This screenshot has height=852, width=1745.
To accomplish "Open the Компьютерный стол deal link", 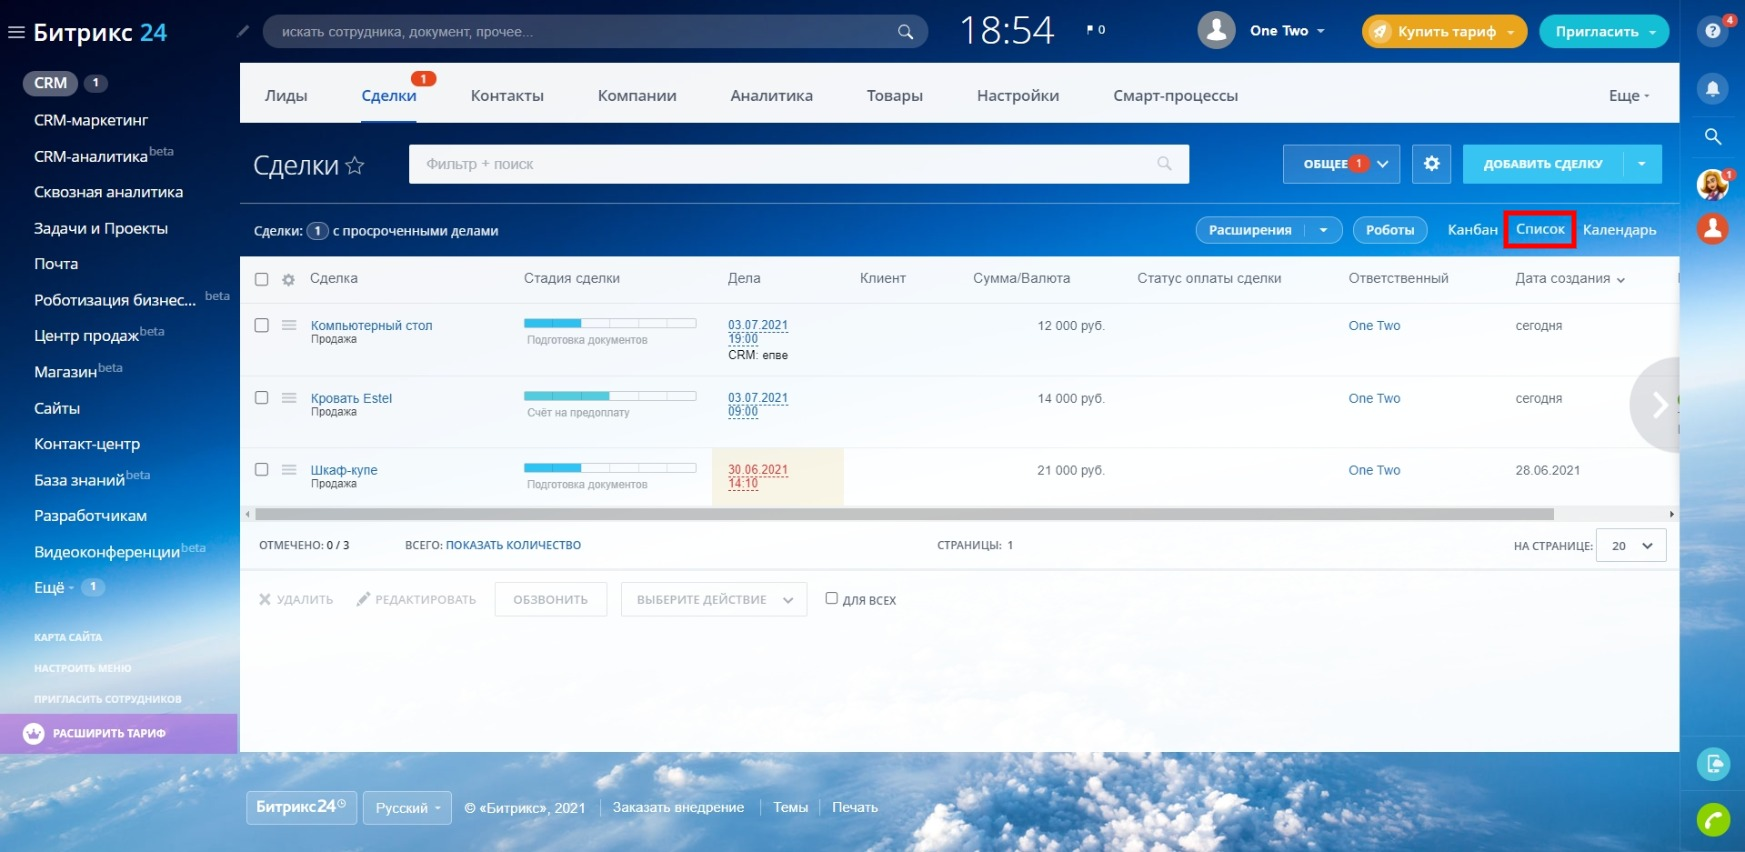I will [371, 326].
